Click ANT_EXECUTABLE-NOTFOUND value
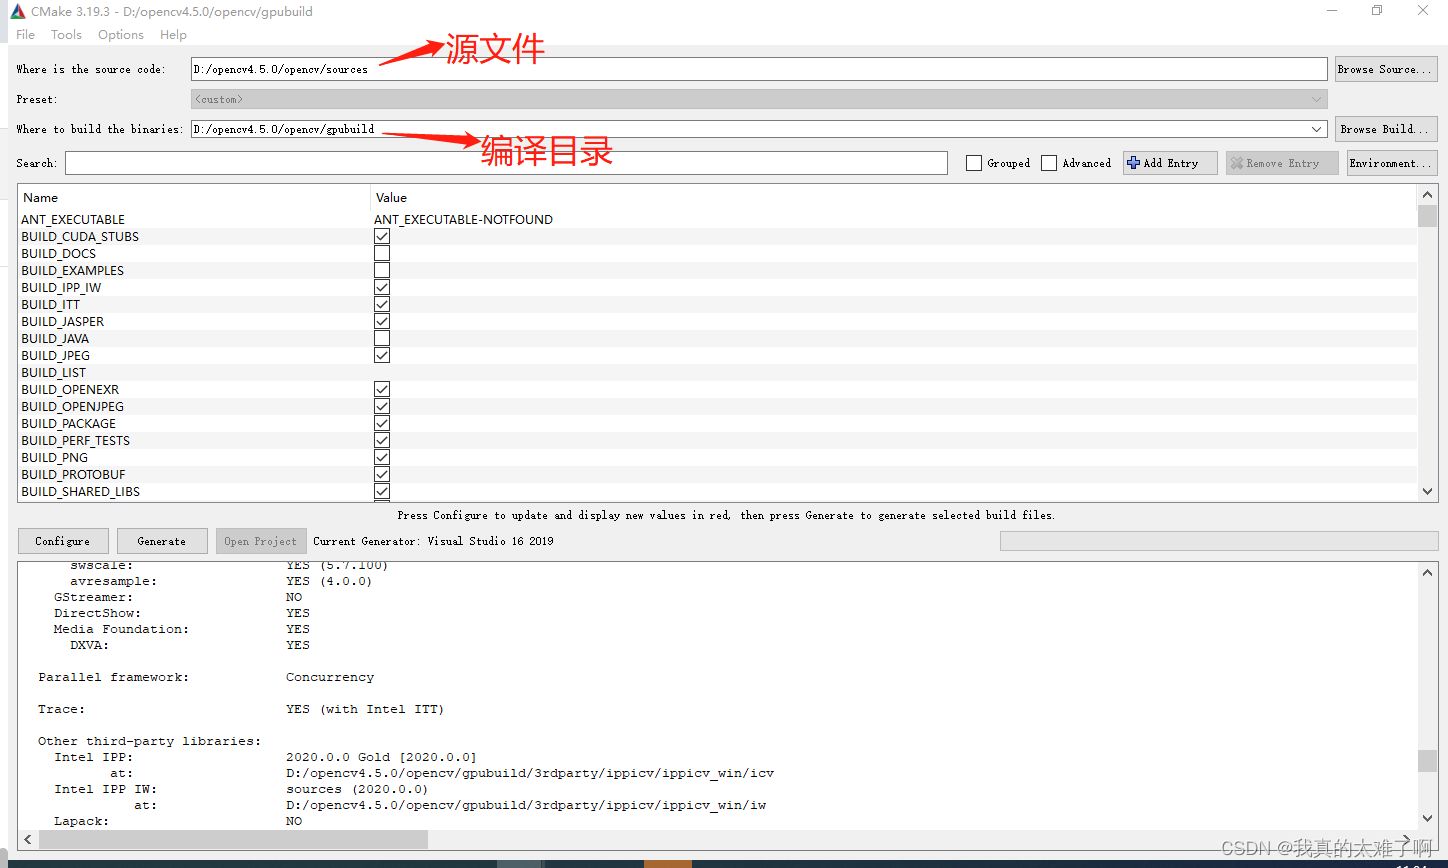This screenshot has height=868, width=1448. [463, 220]
